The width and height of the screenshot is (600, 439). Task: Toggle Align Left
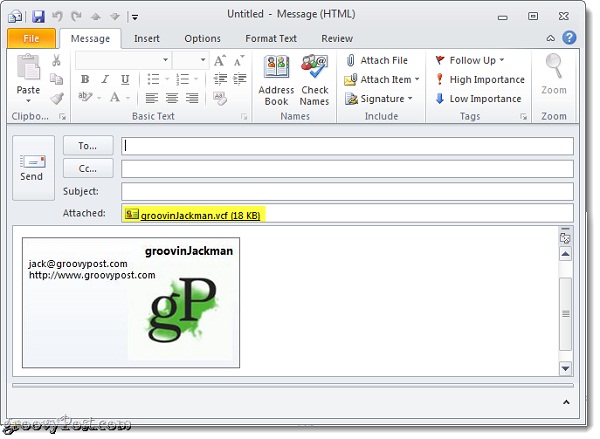pyautogui.click(x=152, y=98)
